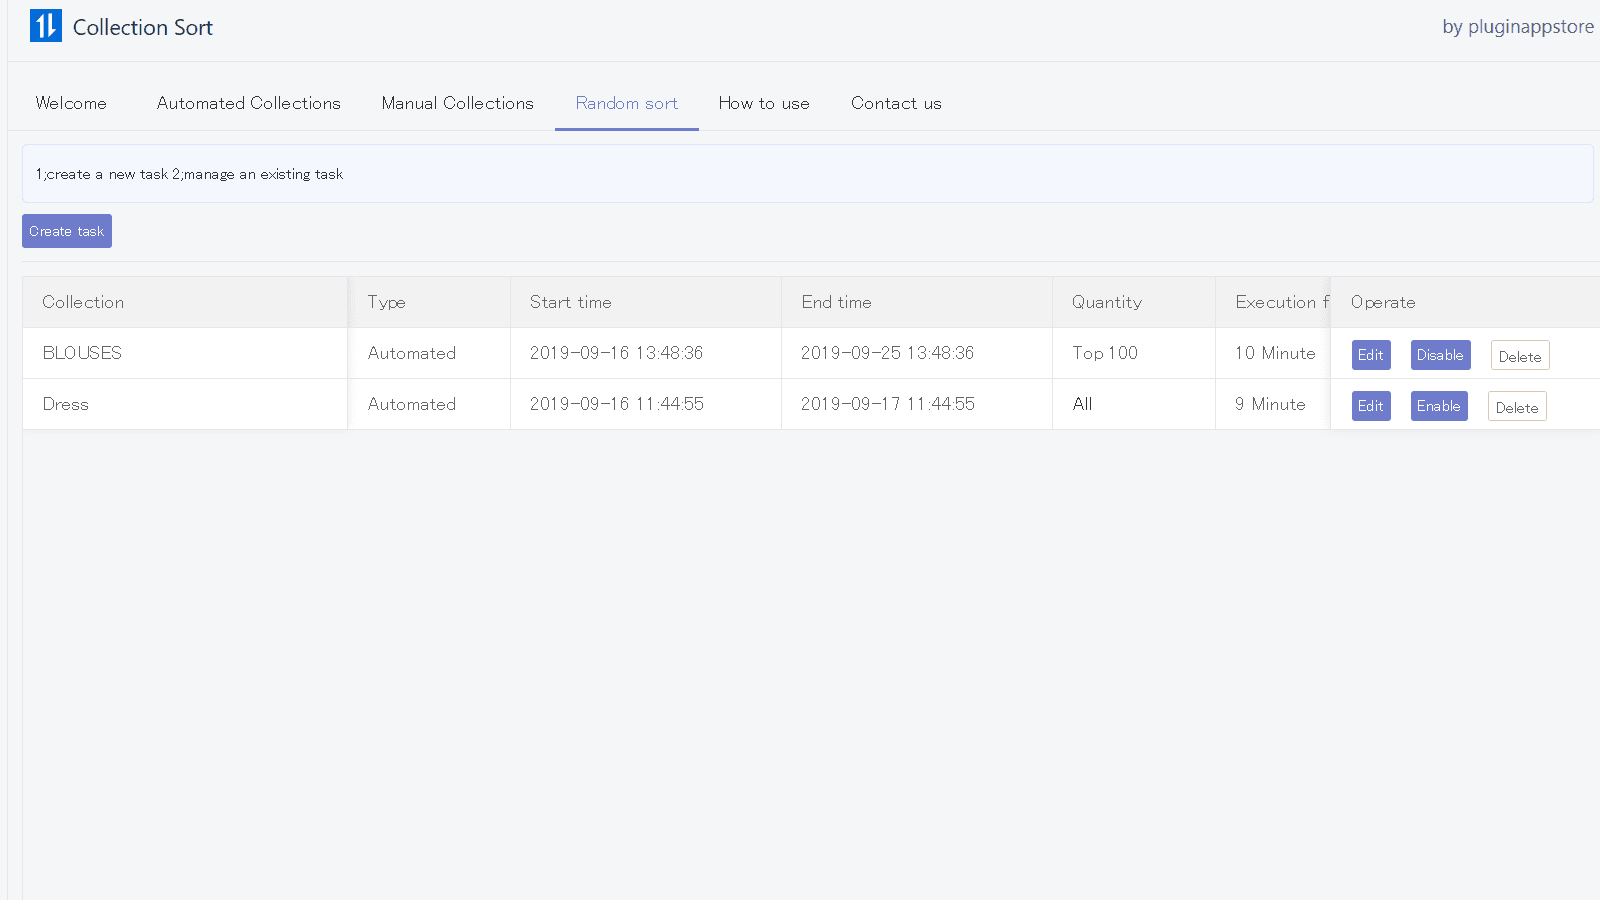Click the Collection Sort app logo icon
The width and height of the screenshot is (1600, 900).
pyautogui.click(x=45, y=25)
